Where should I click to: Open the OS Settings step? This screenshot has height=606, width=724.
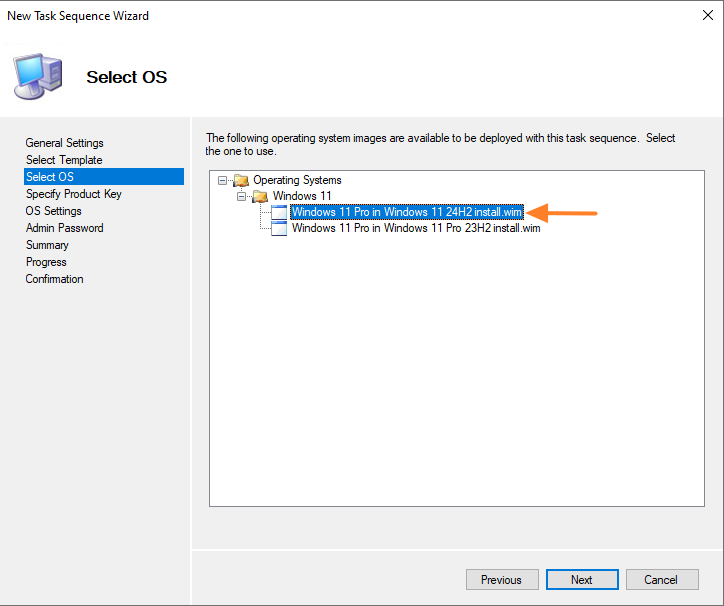tap(54, 211)
